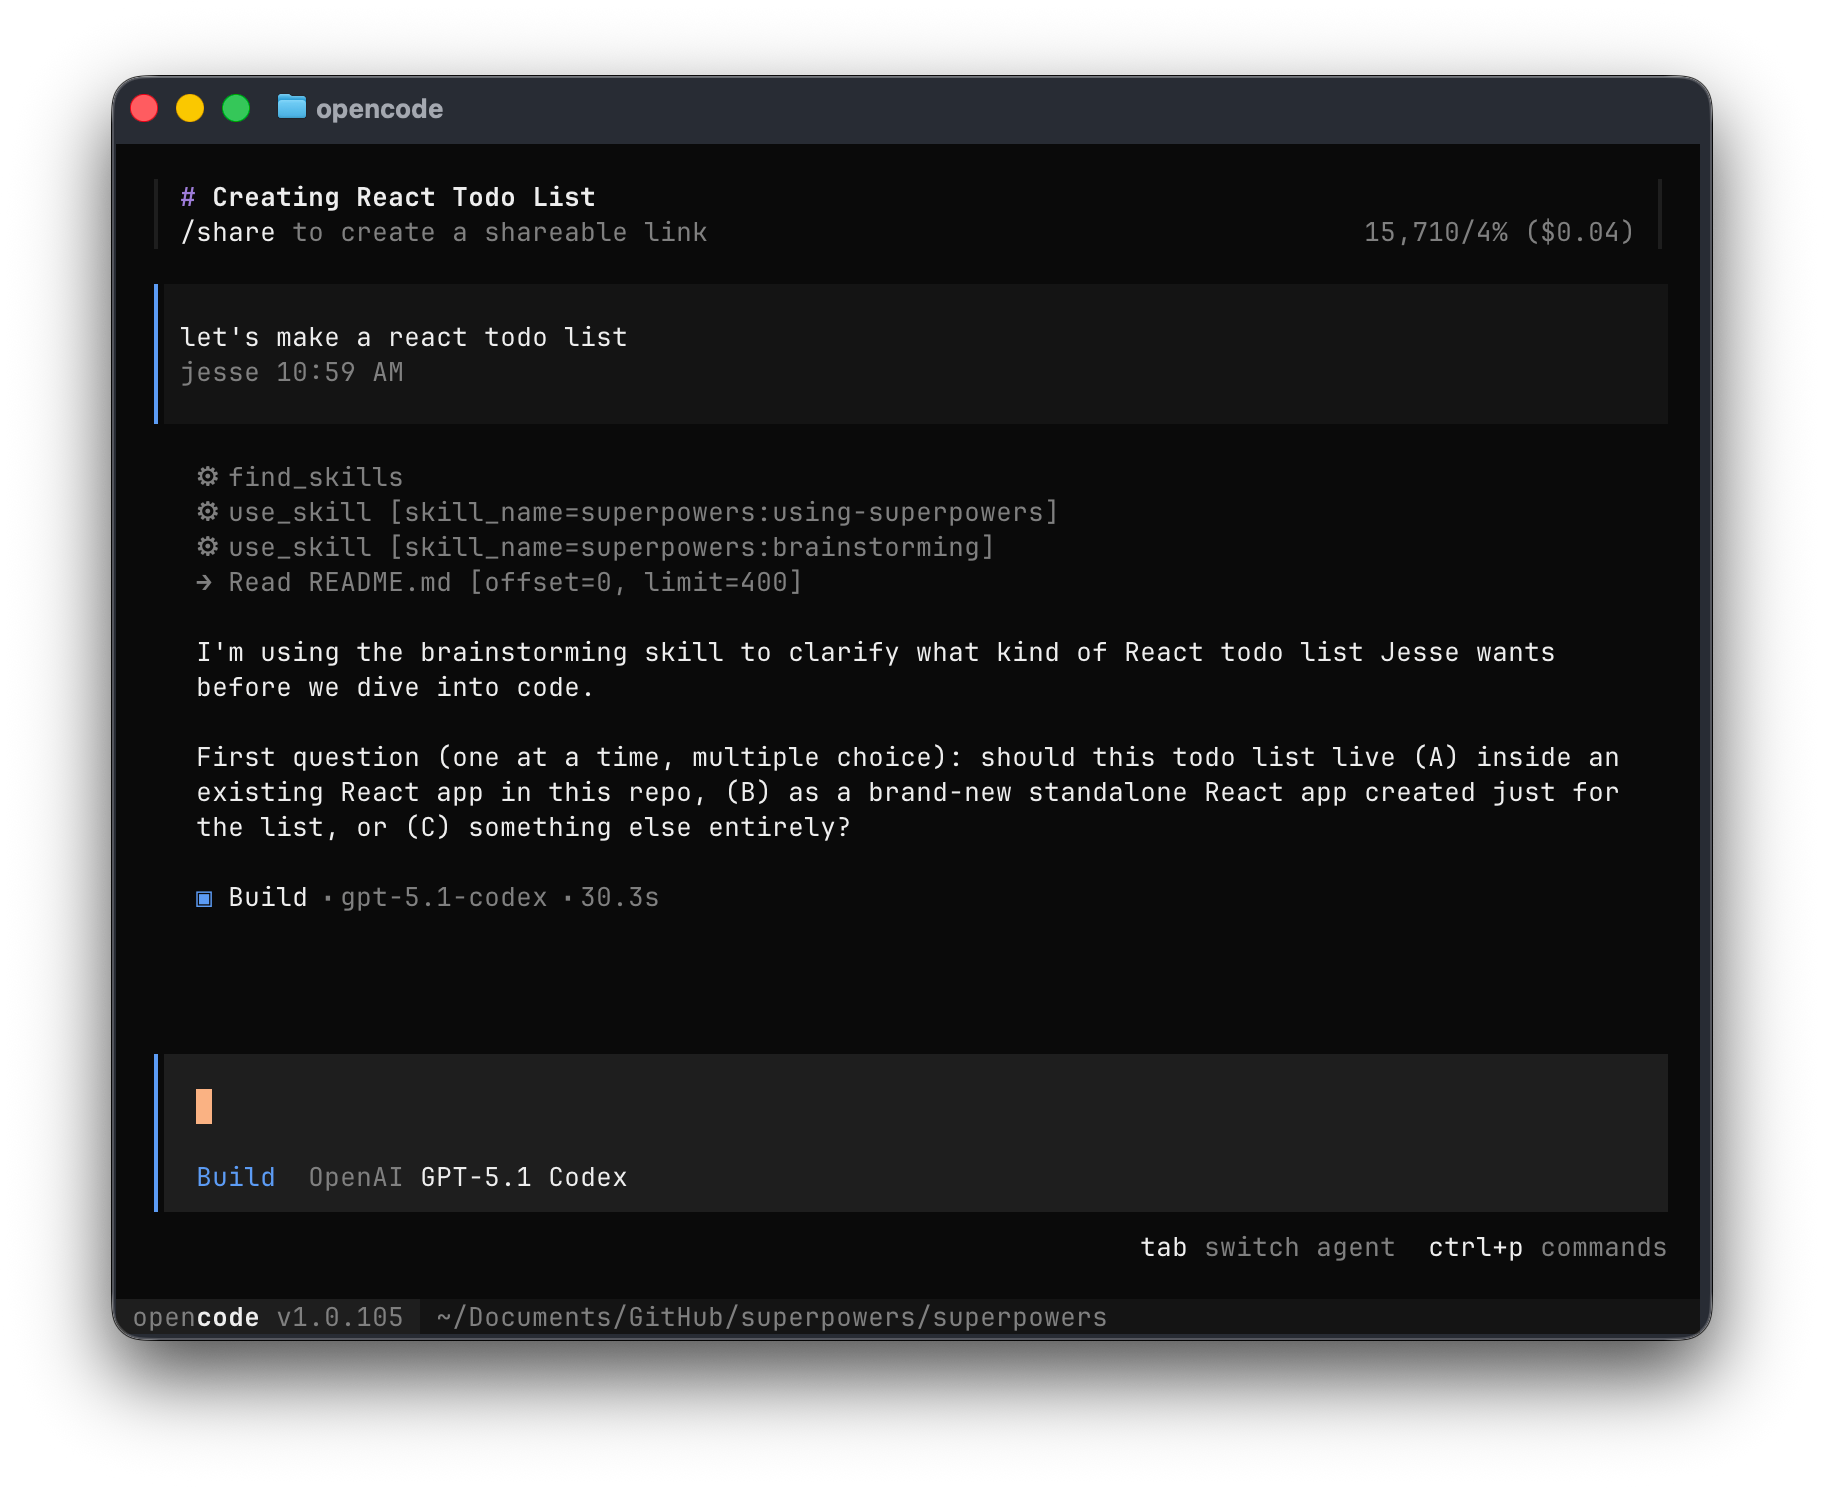Click the OpenAI provider label
Screen dimensions: 1824x1488
(355, 1177)
